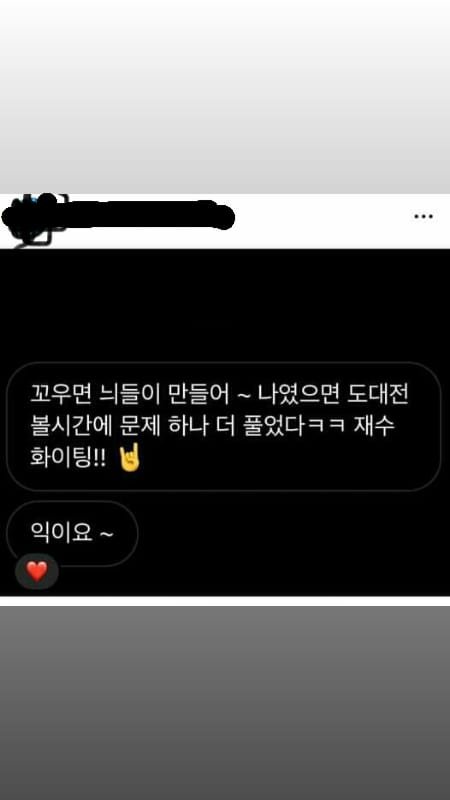Click the 재수 text in the message
Viewport: 450px width, 800px height.
tap(375, 426)
